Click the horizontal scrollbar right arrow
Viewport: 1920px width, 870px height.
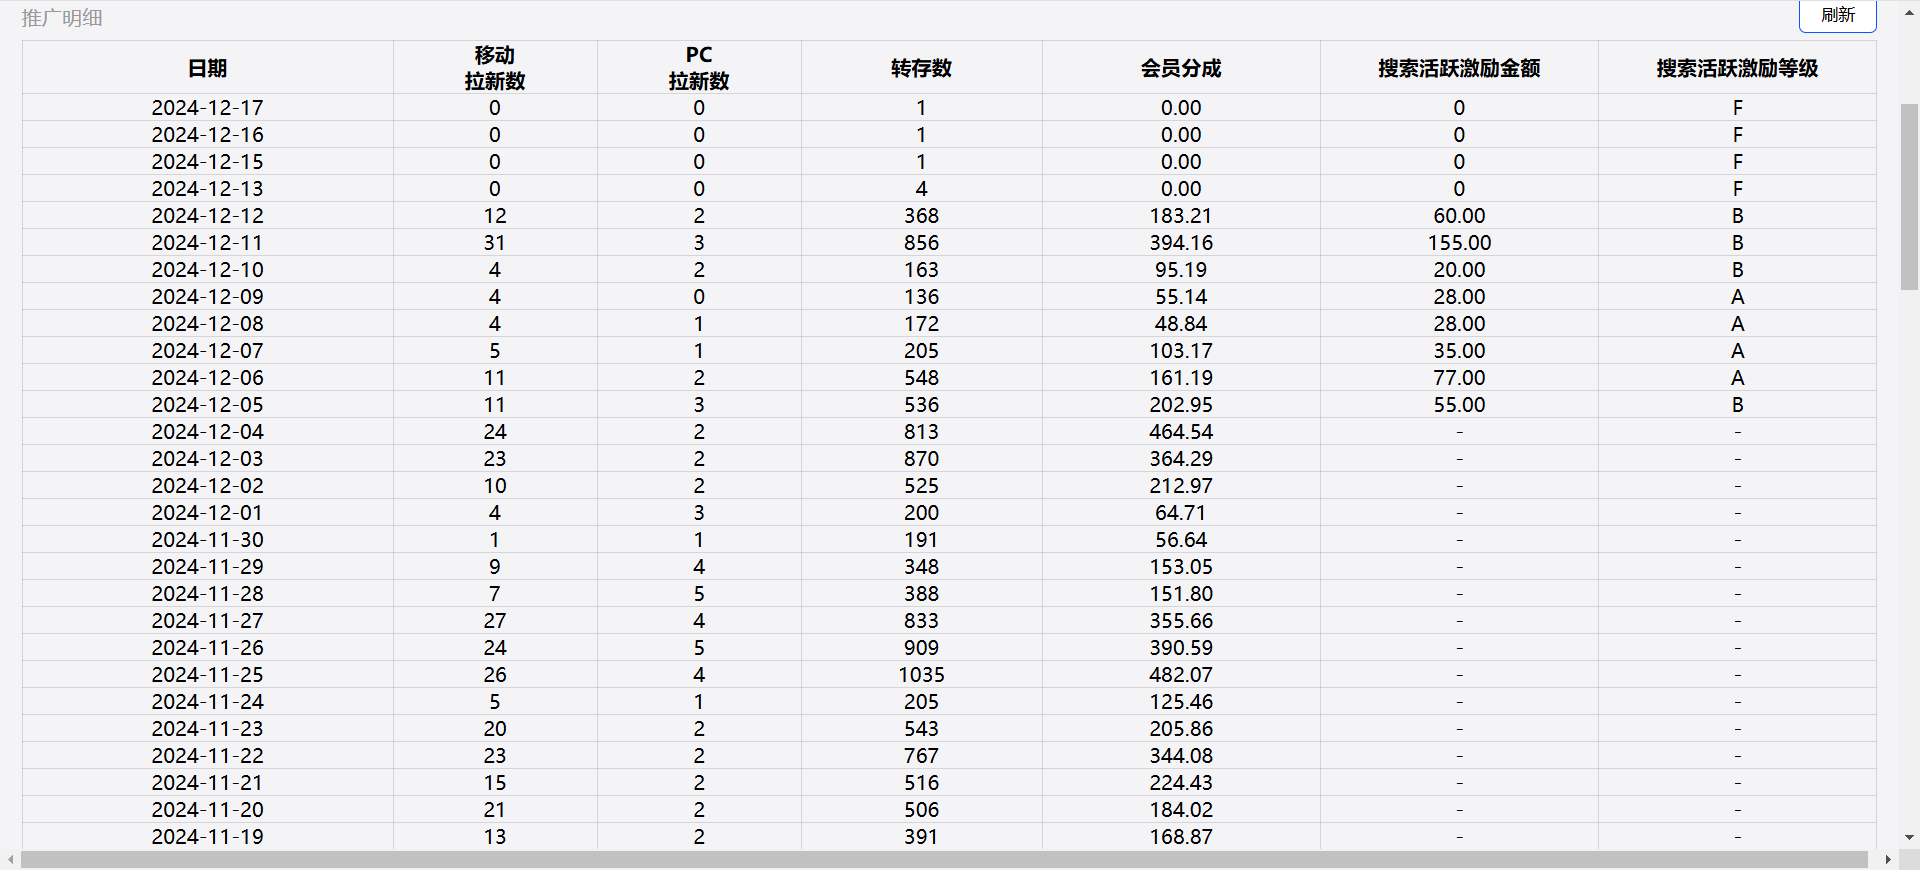[1887, 860]
